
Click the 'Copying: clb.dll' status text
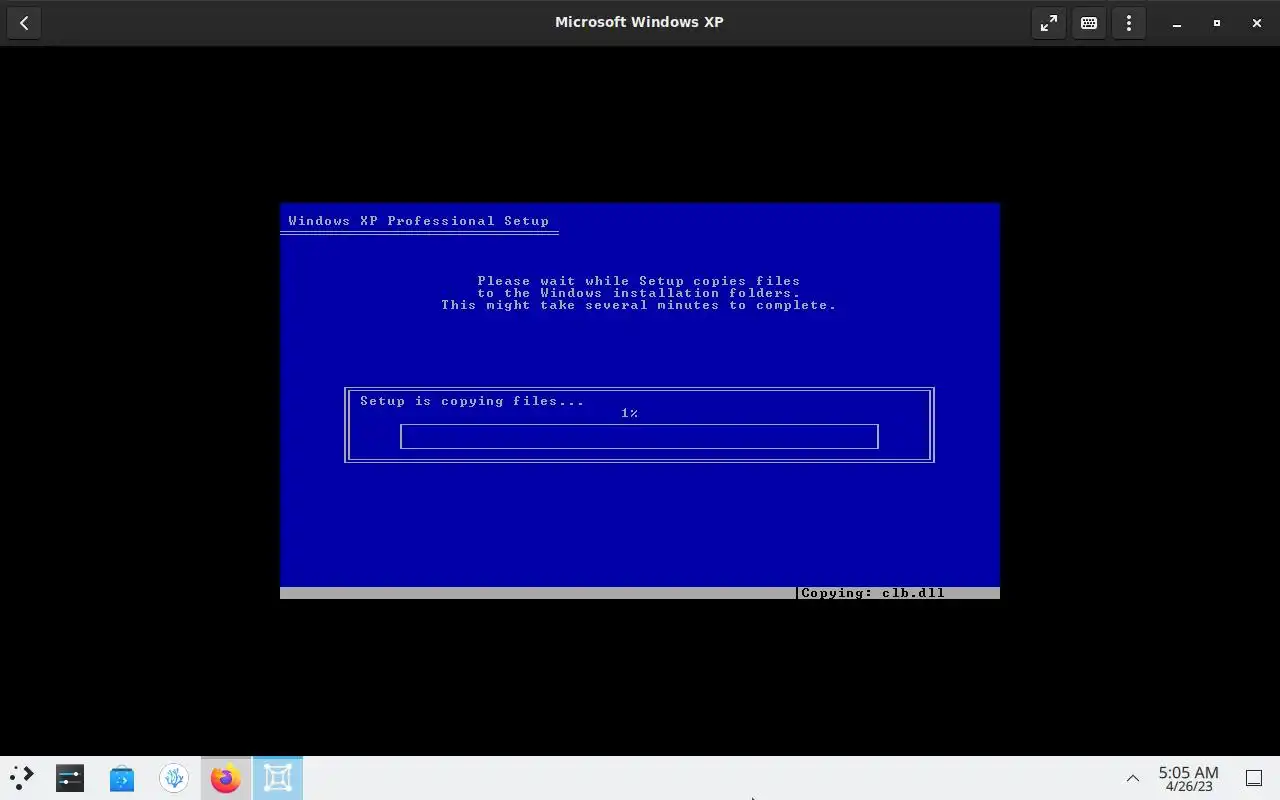873,593
